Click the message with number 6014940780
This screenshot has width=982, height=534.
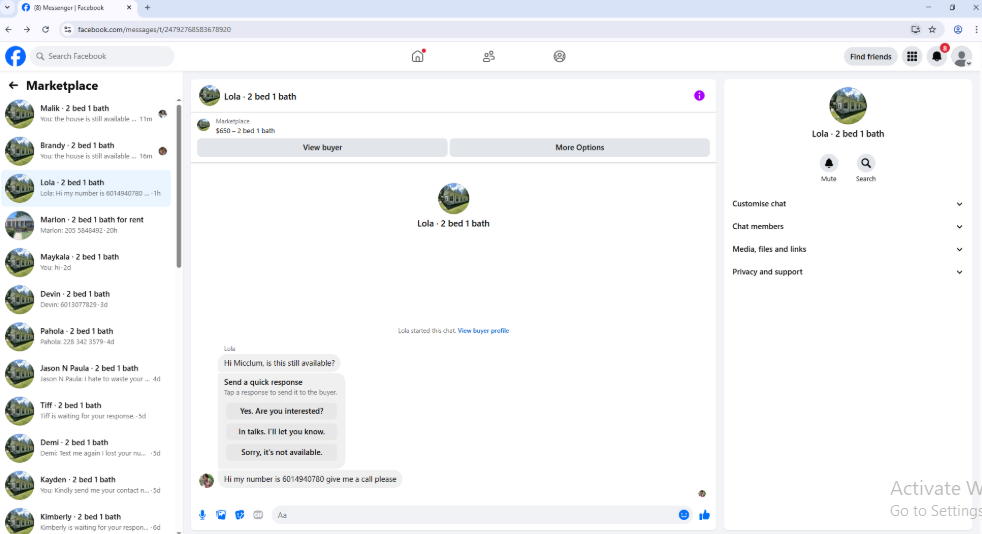[x=310, y=480]
